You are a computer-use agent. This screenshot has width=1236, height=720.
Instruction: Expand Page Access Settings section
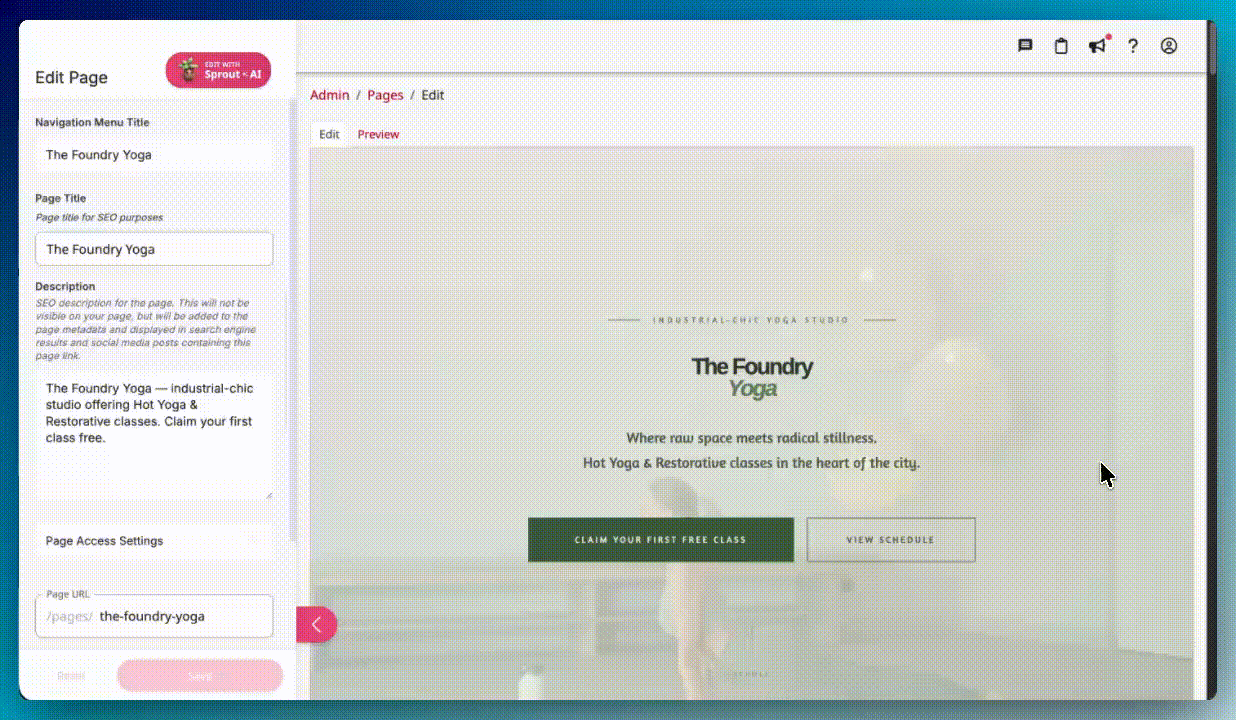click(x=154, y=541)
